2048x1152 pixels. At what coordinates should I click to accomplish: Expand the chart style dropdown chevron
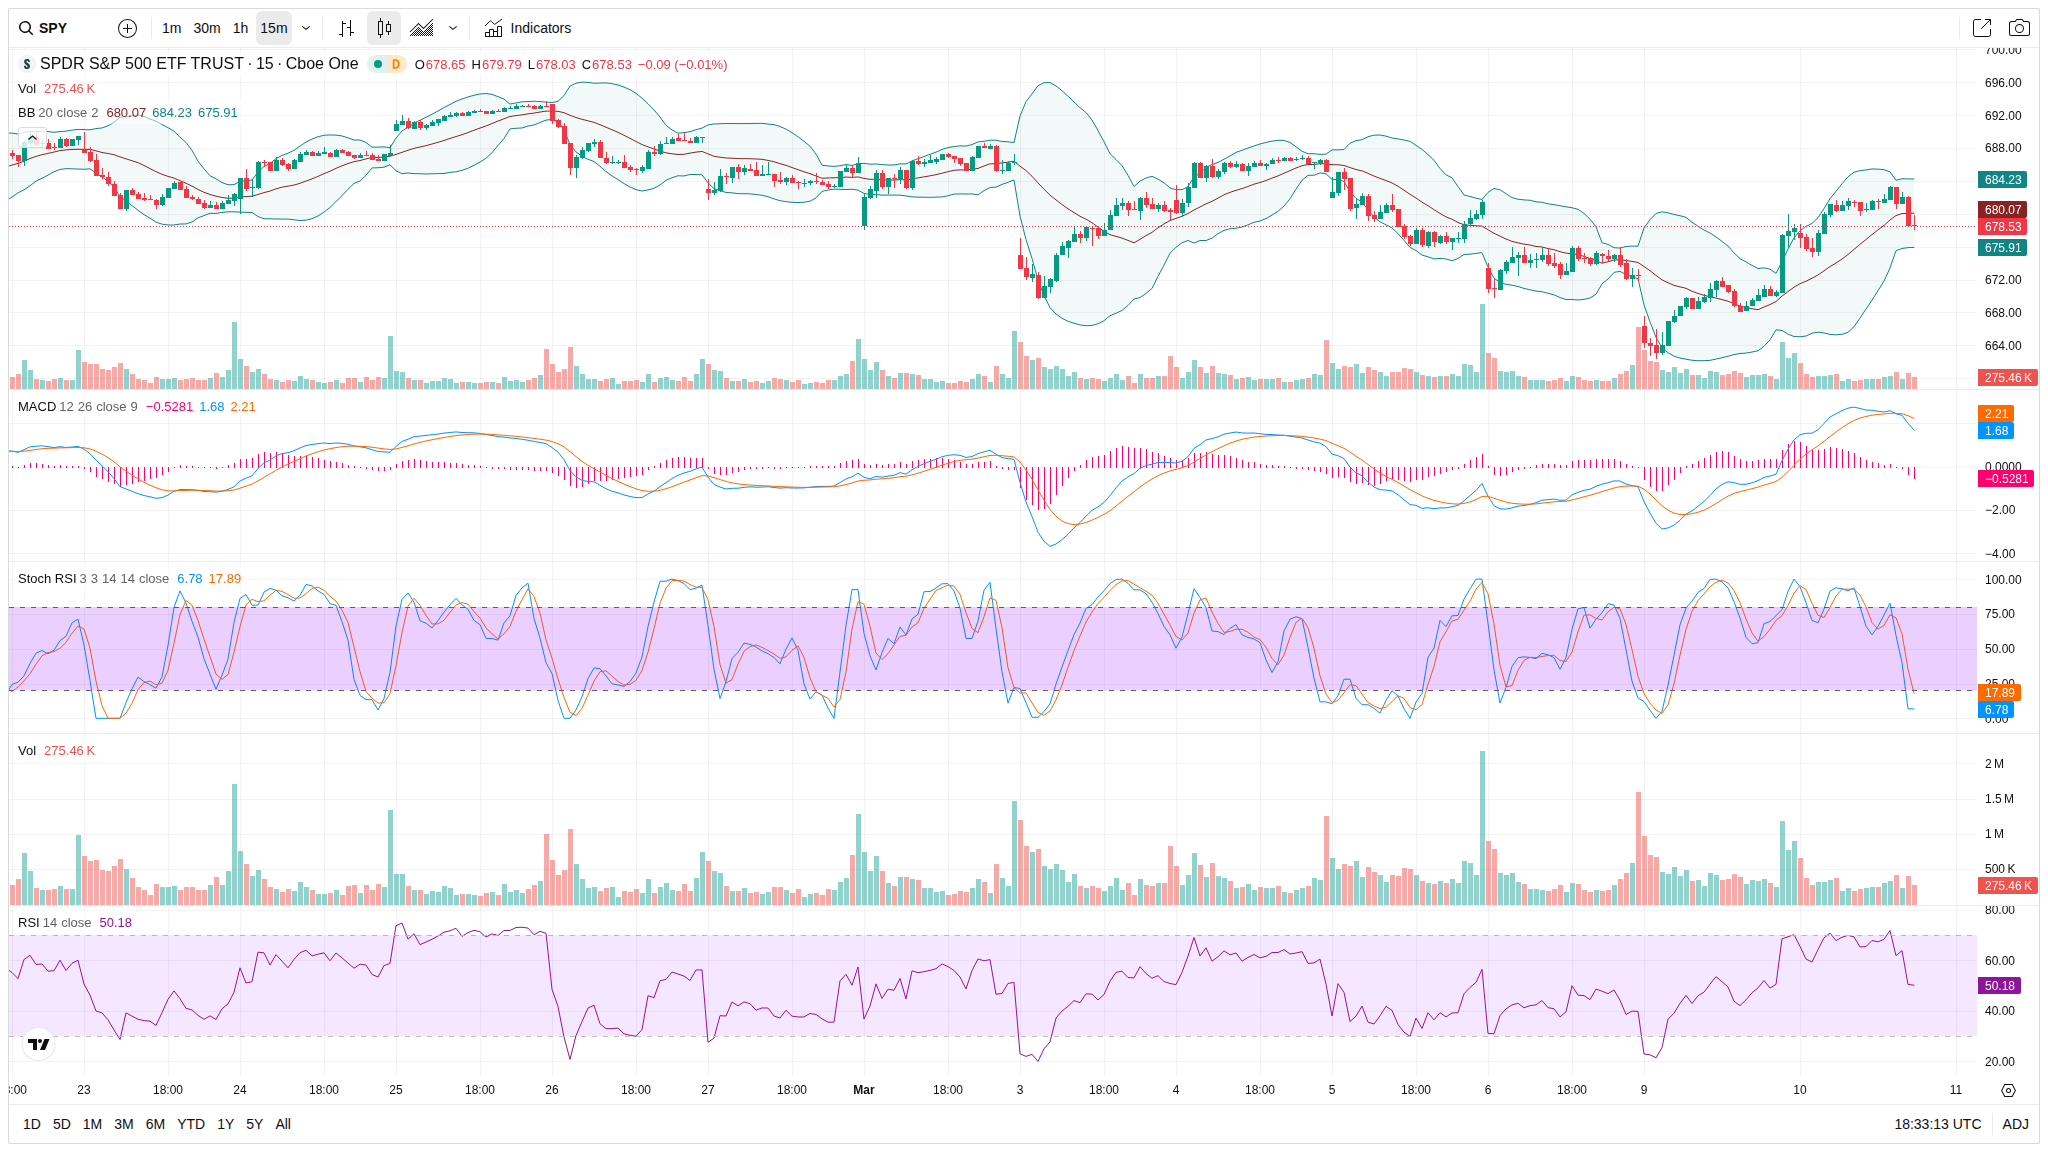[453, 28]
